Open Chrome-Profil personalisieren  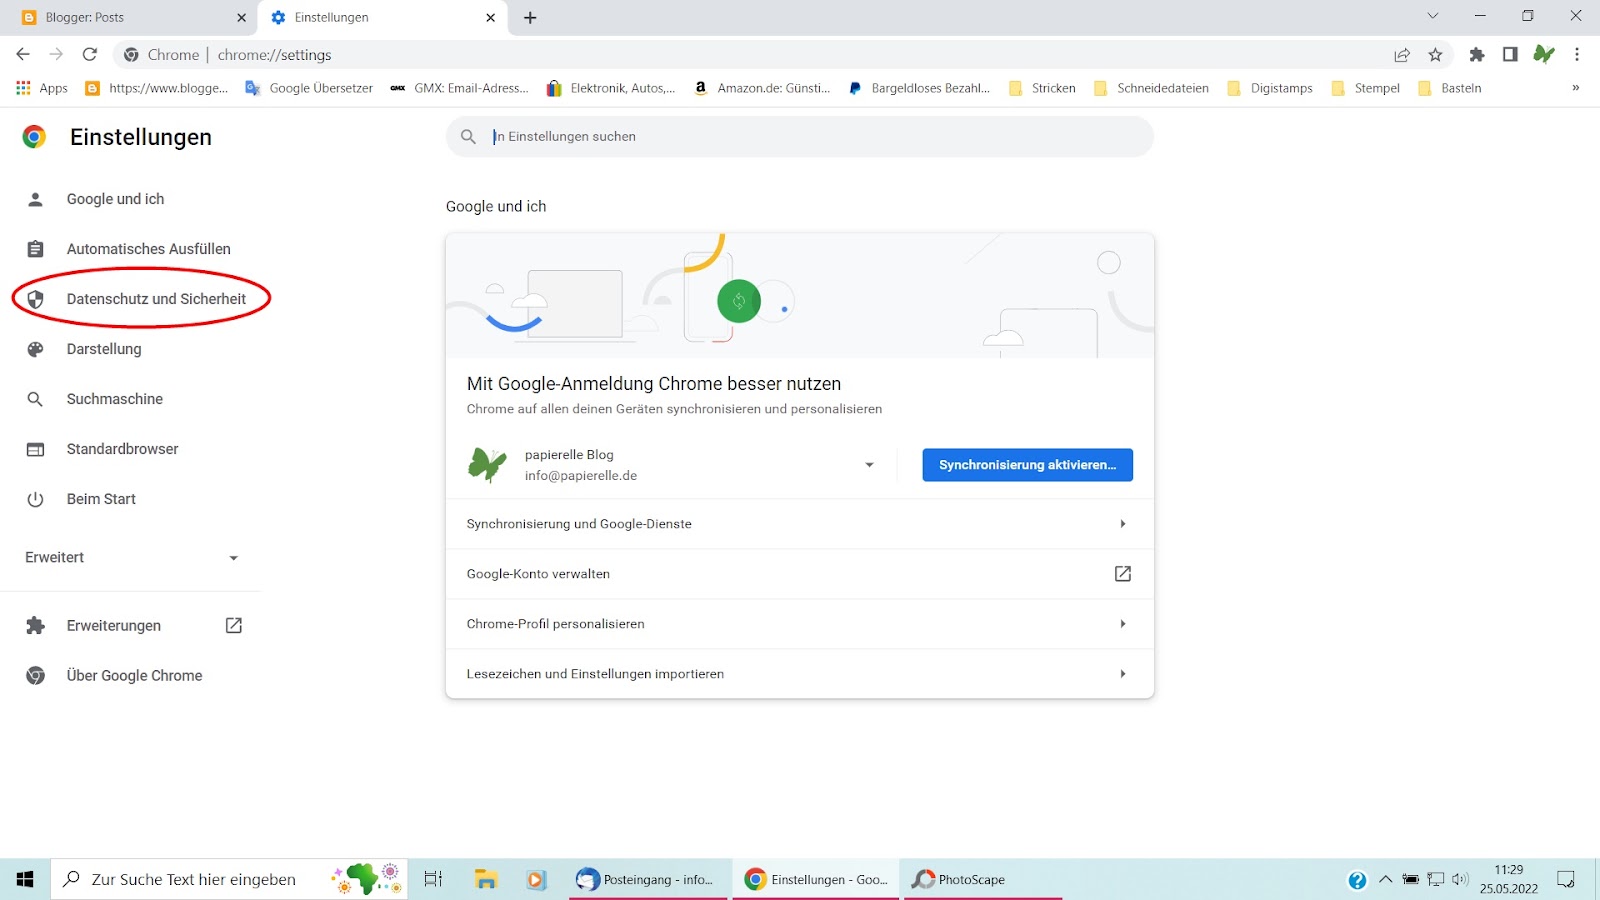(800, 624)
